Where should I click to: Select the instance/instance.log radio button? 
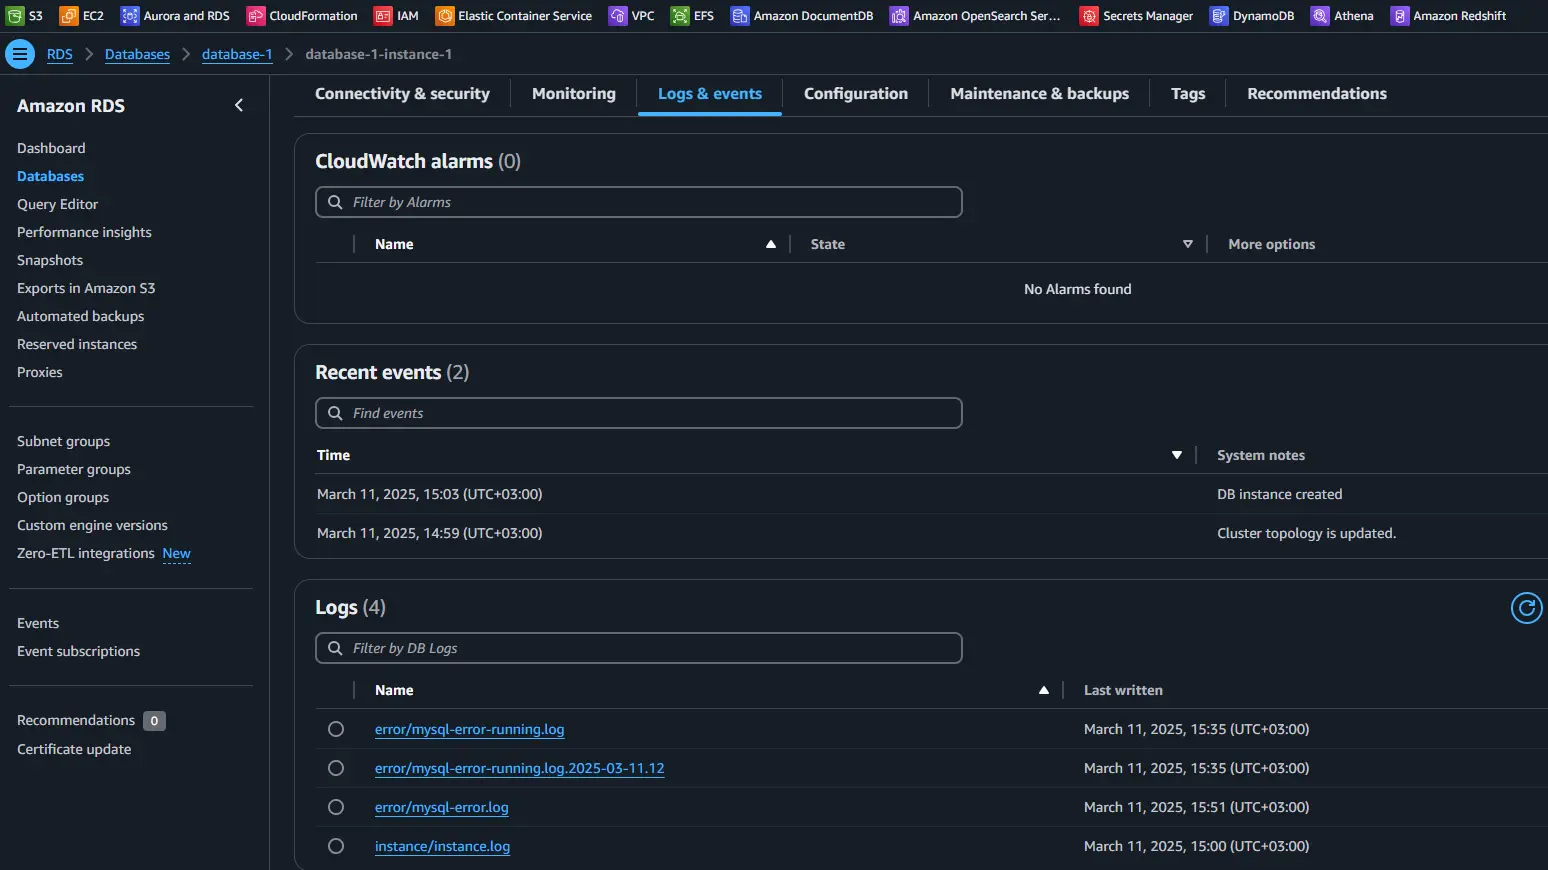point(336,847)
